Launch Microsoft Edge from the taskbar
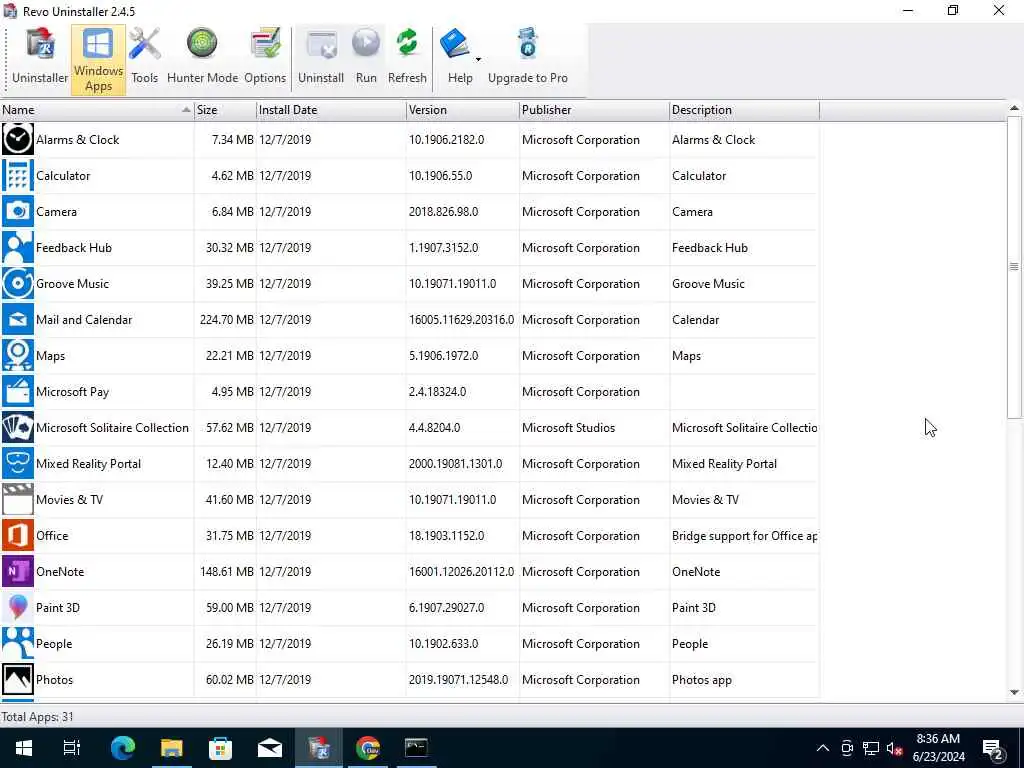Screen dimensions: 1024x768 click(122, 748)
